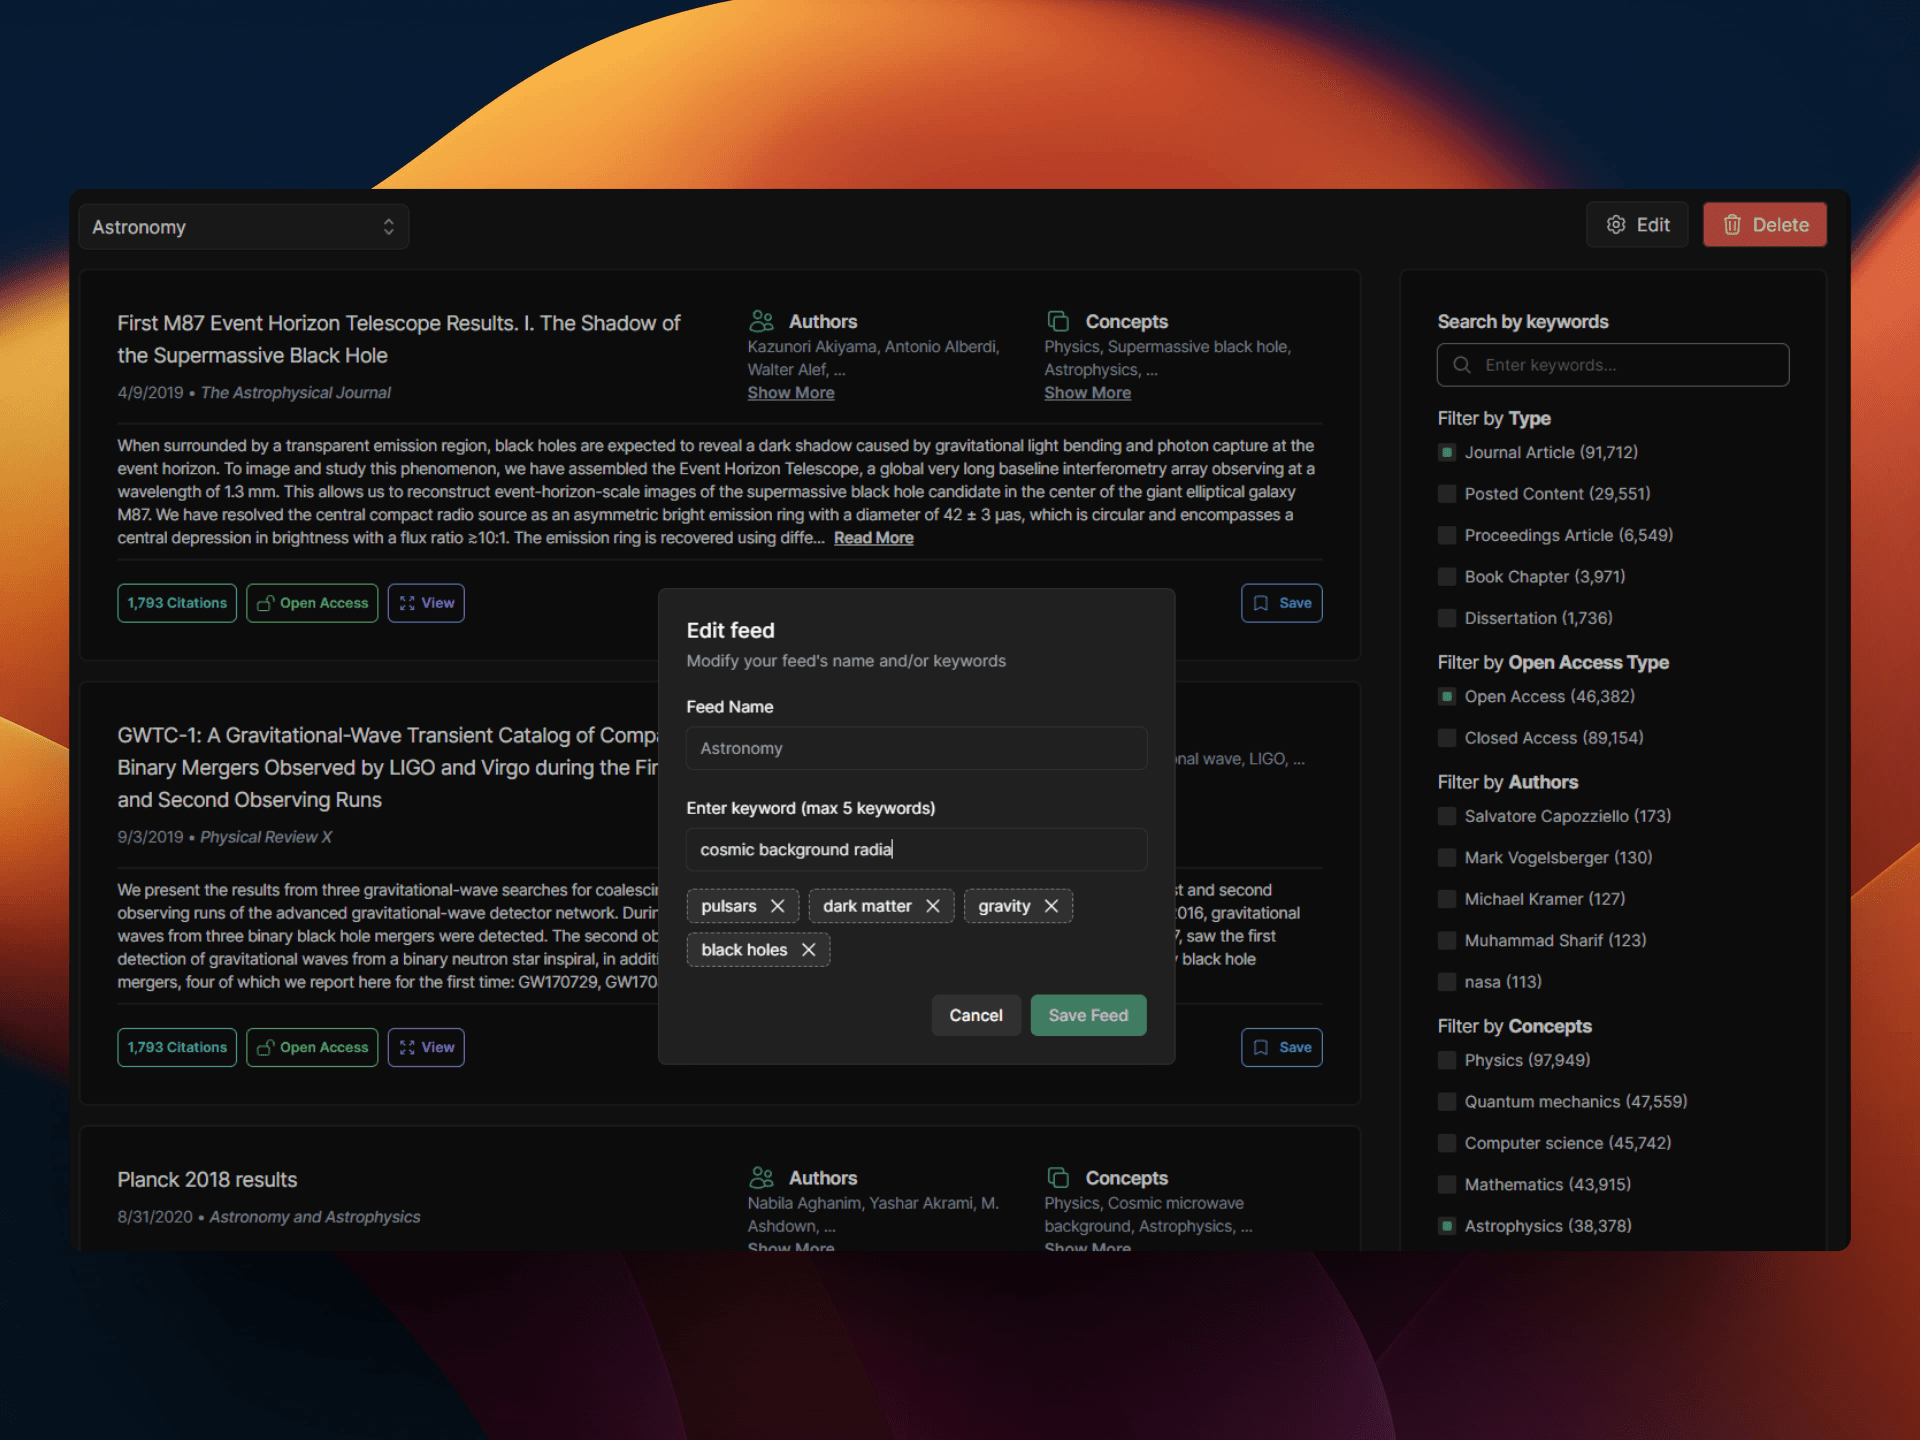Viewport: 1920px width, 1440px height.
Task: Open the First M87 Event Horizon paper title
Action: (x=398, y=339)
